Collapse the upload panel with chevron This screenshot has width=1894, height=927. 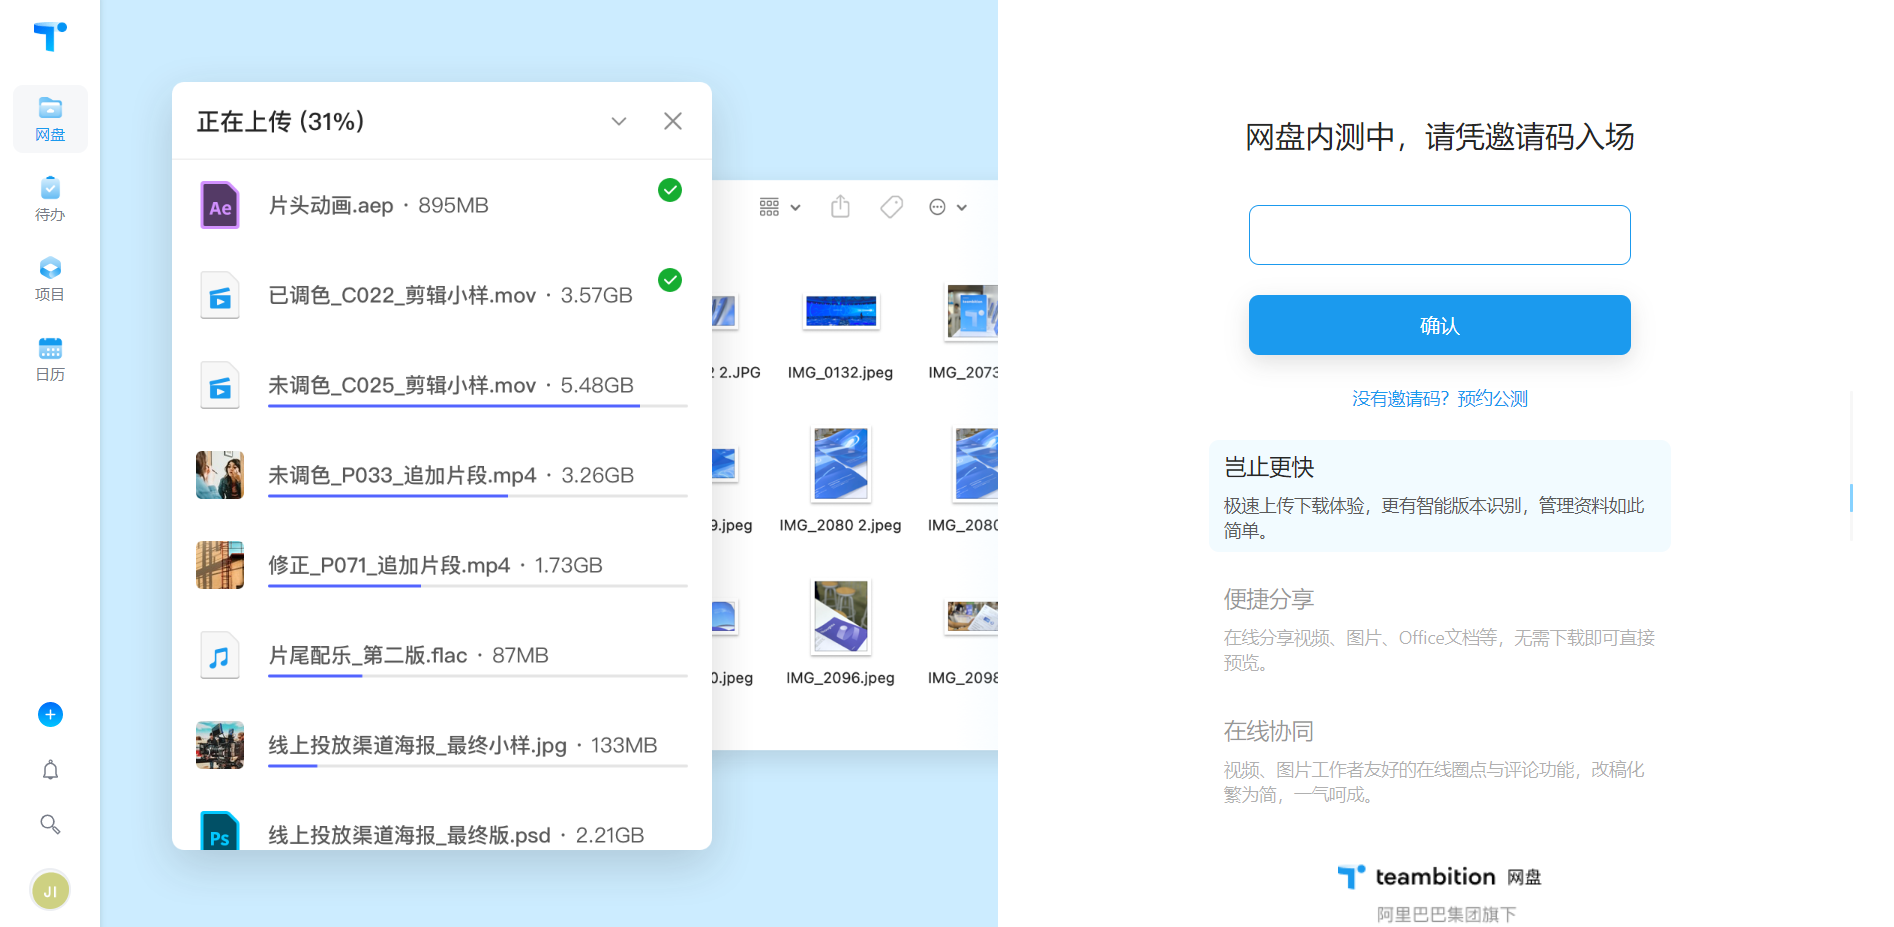619,121
